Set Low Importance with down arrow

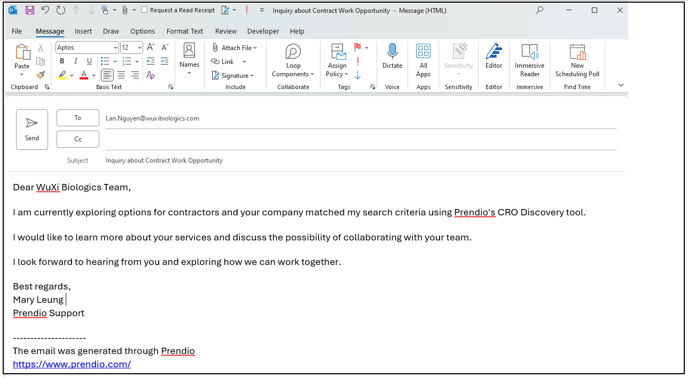[x=358, y=76]
